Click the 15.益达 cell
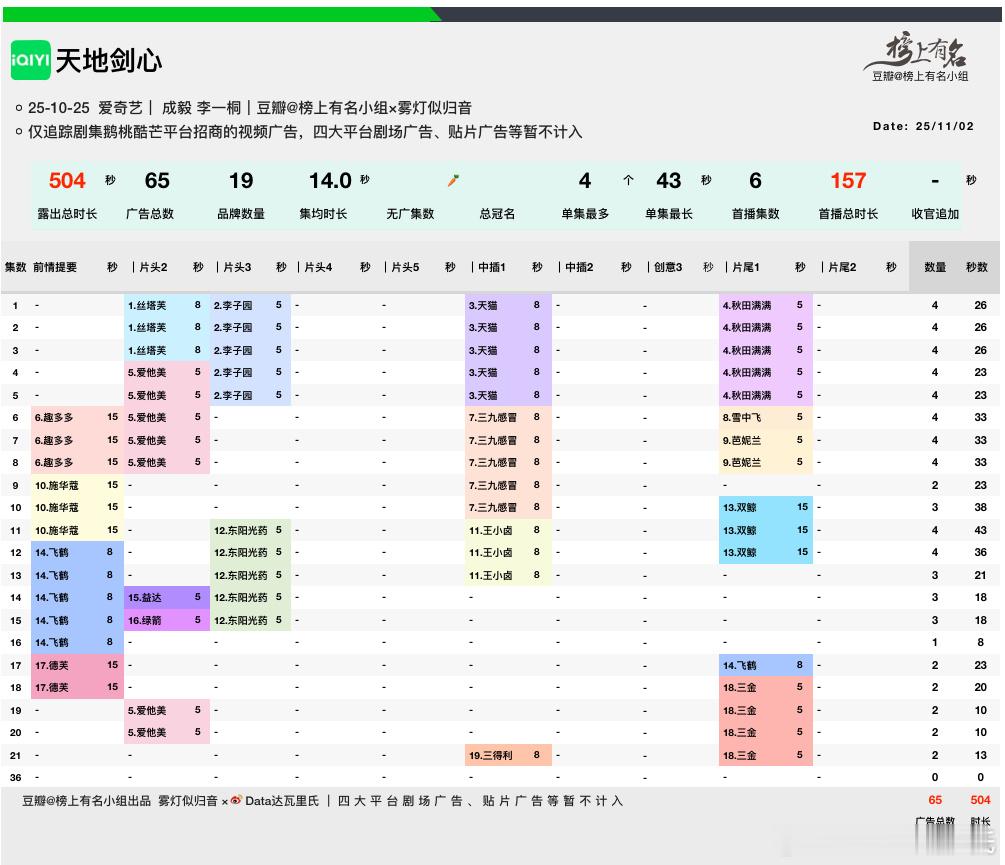The width and height of the screenshot is (1005, 865). [x=167, y=598]
